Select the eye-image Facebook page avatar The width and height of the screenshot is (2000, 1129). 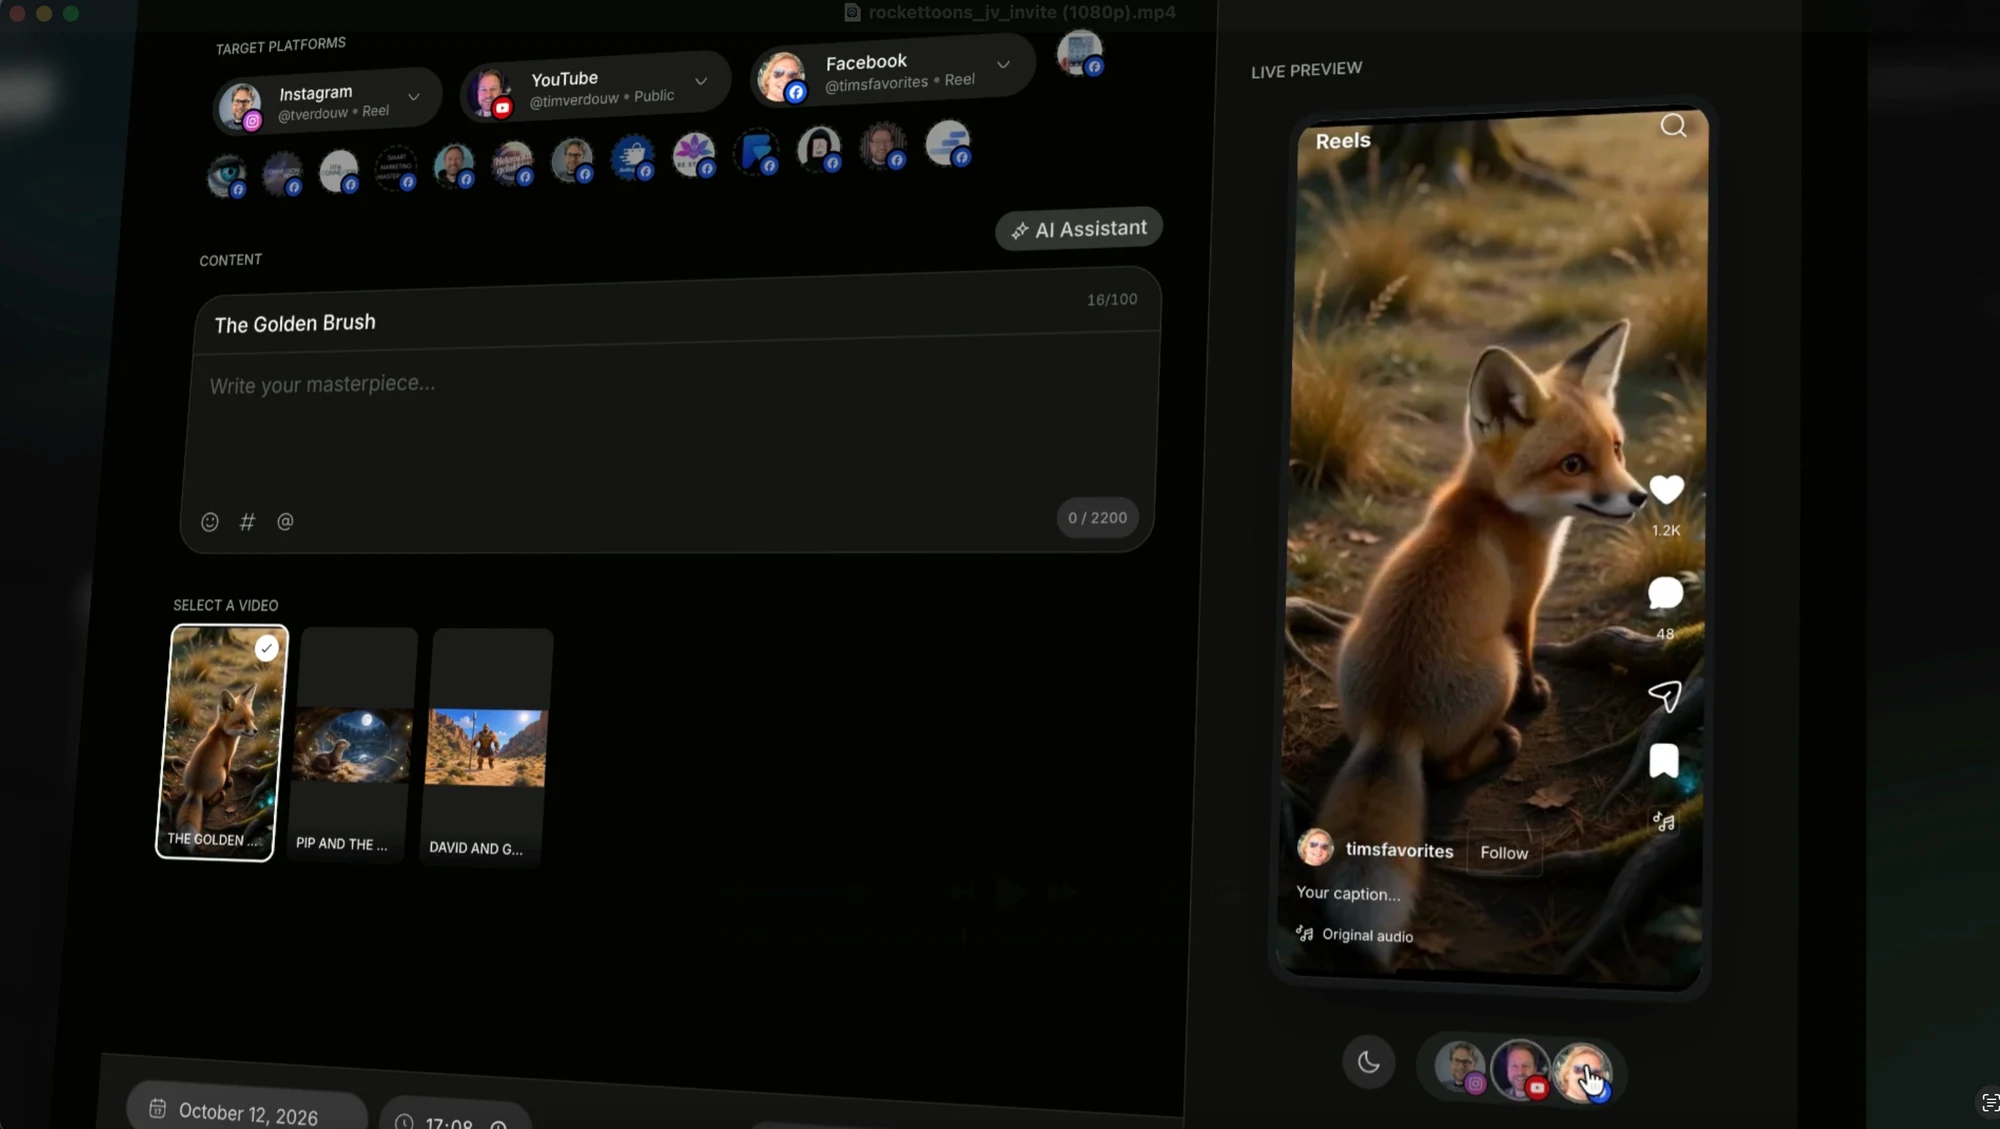(227, 176)
